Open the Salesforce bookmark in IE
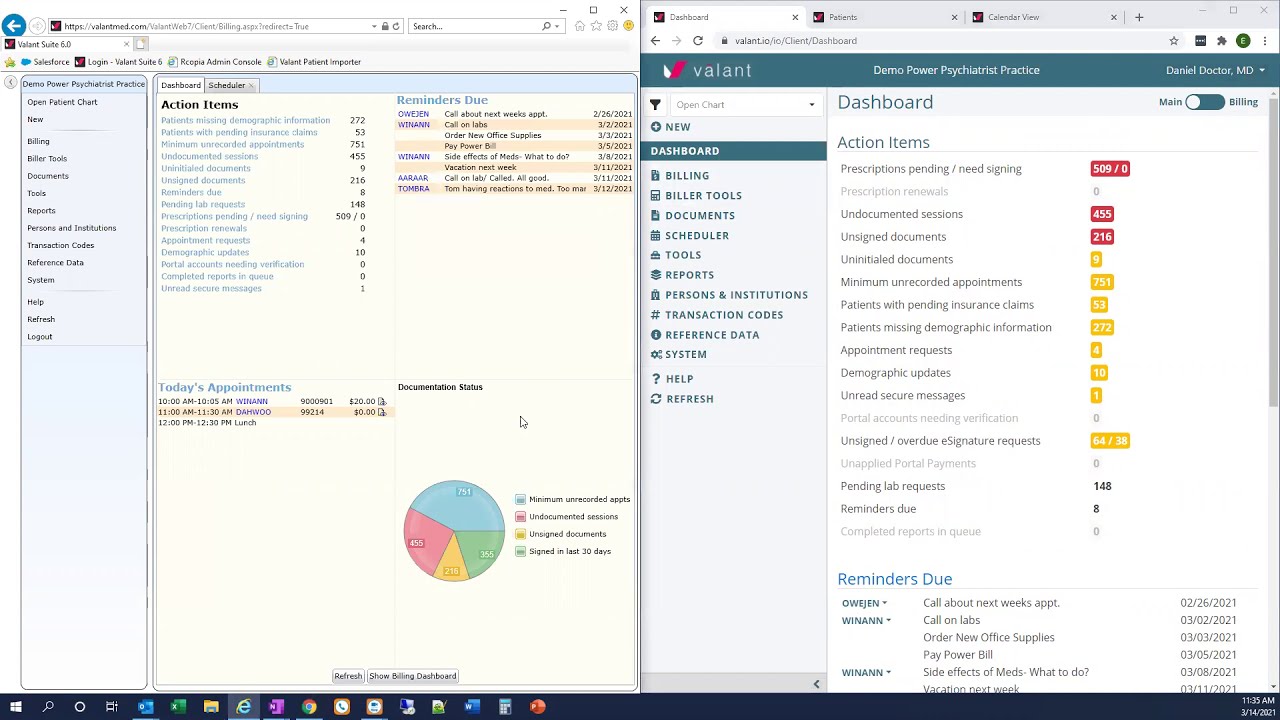This screenshot has height=720, width=1280. pyautogui.click(x=45, y=62)
